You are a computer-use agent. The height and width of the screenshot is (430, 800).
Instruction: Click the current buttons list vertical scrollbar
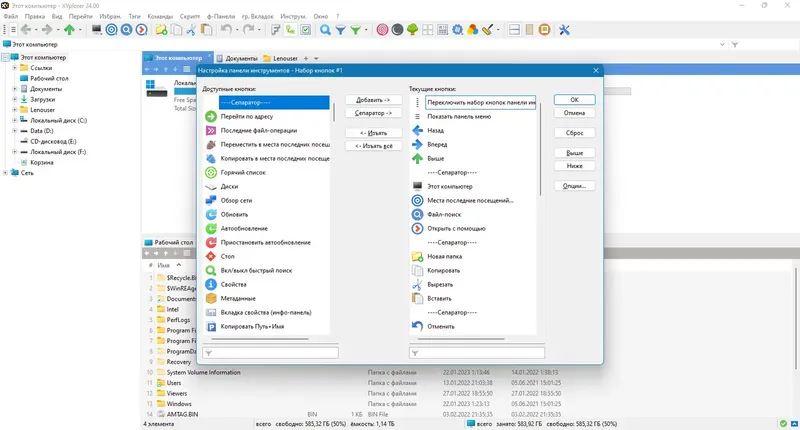pyautogui.click(x=540, y=149)
